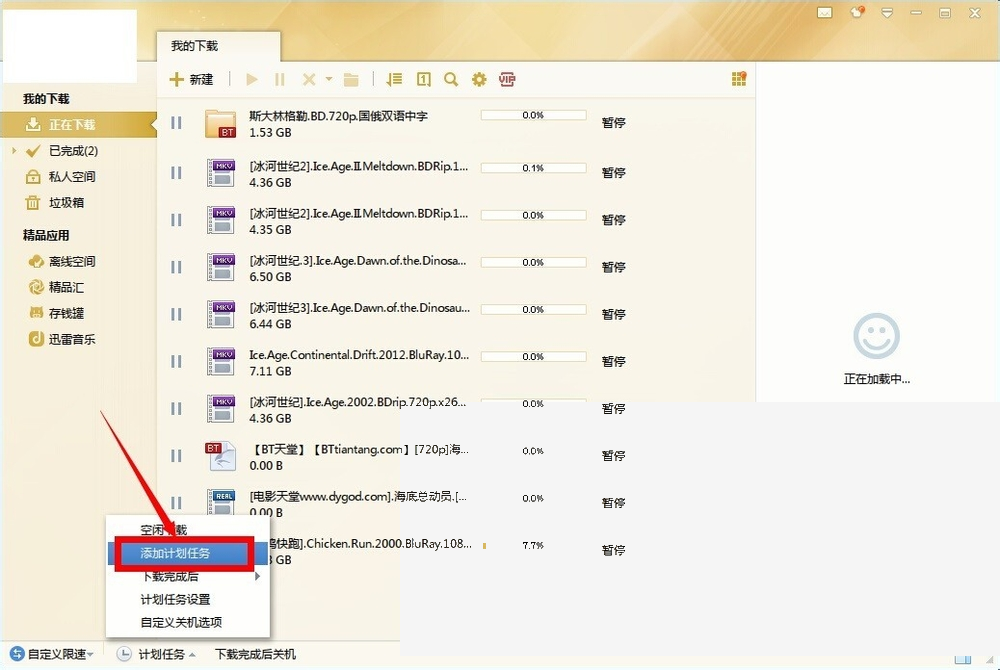This screenshot has height=670, width=1000.
Task: Click the 新建 new task button
Action: click(x=191, y=79)
